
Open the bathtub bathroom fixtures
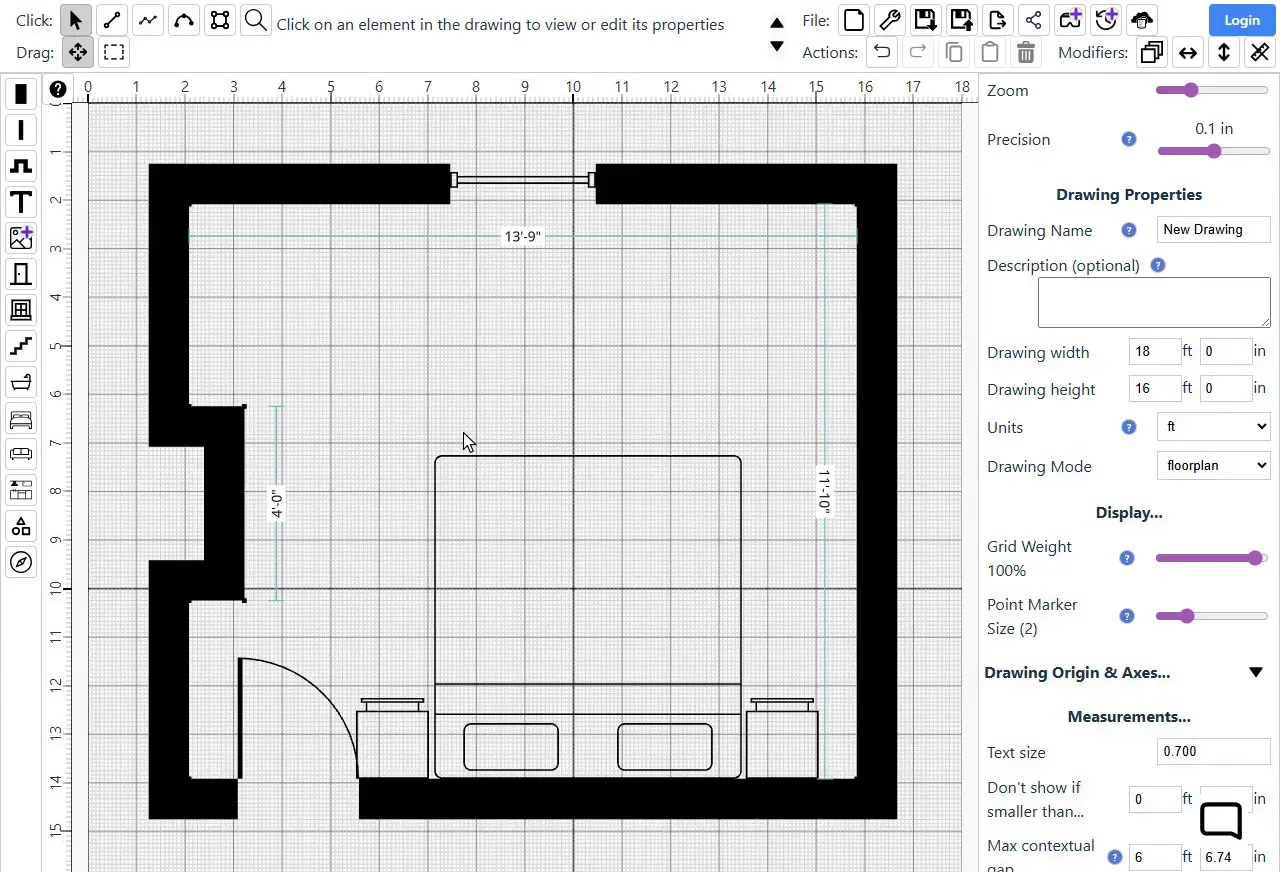pos(21,382)
